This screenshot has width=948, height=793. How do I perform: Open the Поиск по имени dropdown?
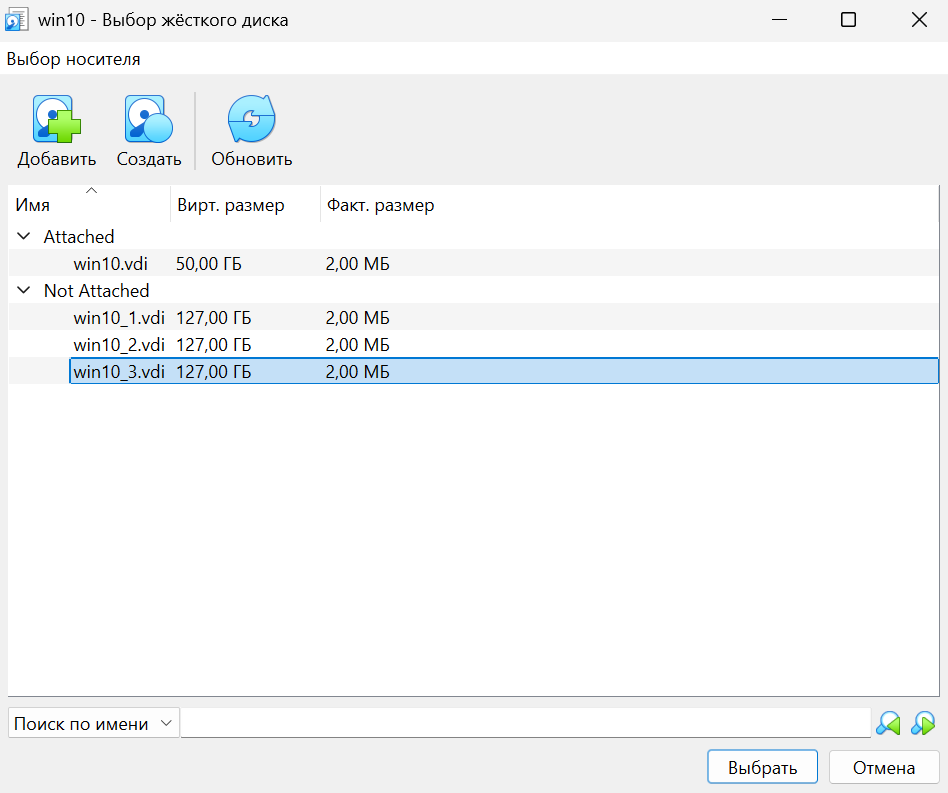(x=94, y=723)
